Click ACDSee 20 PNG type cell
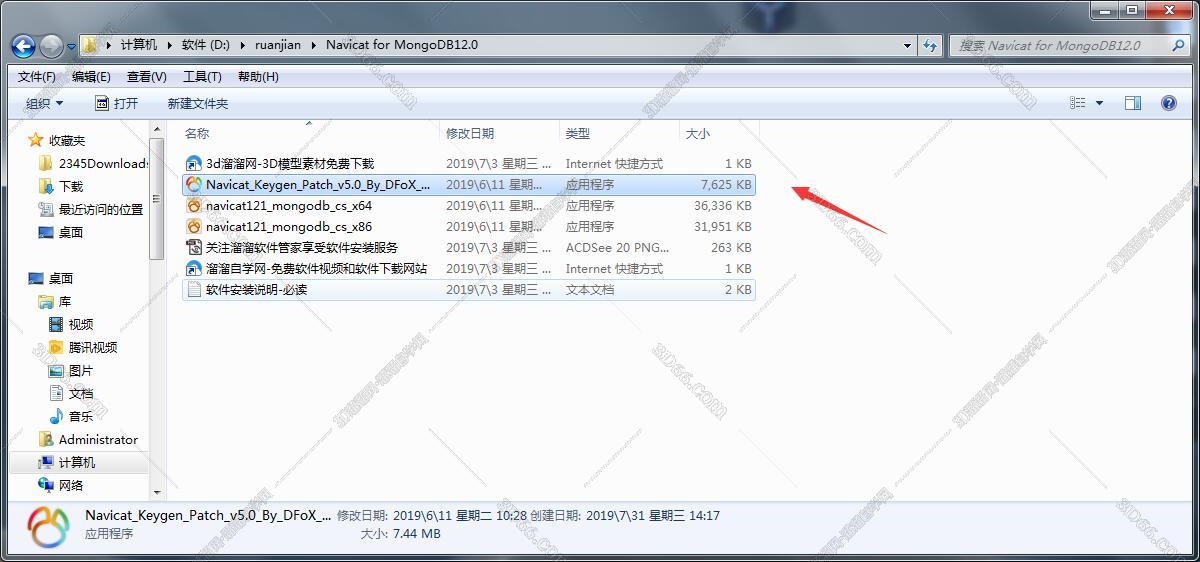1200x562 pixels. pos(618,247)
